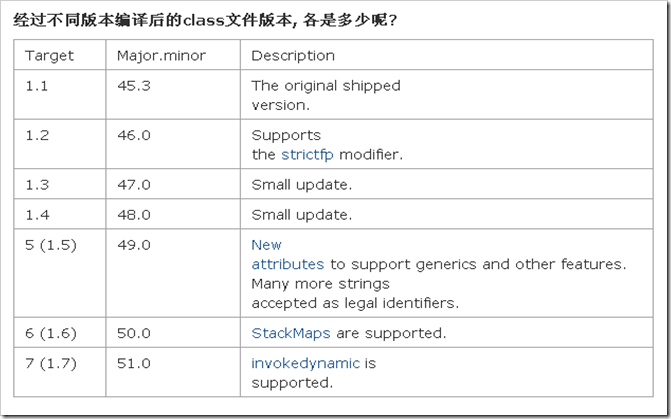Select the 48.0 version cell
The width and height of the screenshot is (671, 419).
tap(134, 215)
